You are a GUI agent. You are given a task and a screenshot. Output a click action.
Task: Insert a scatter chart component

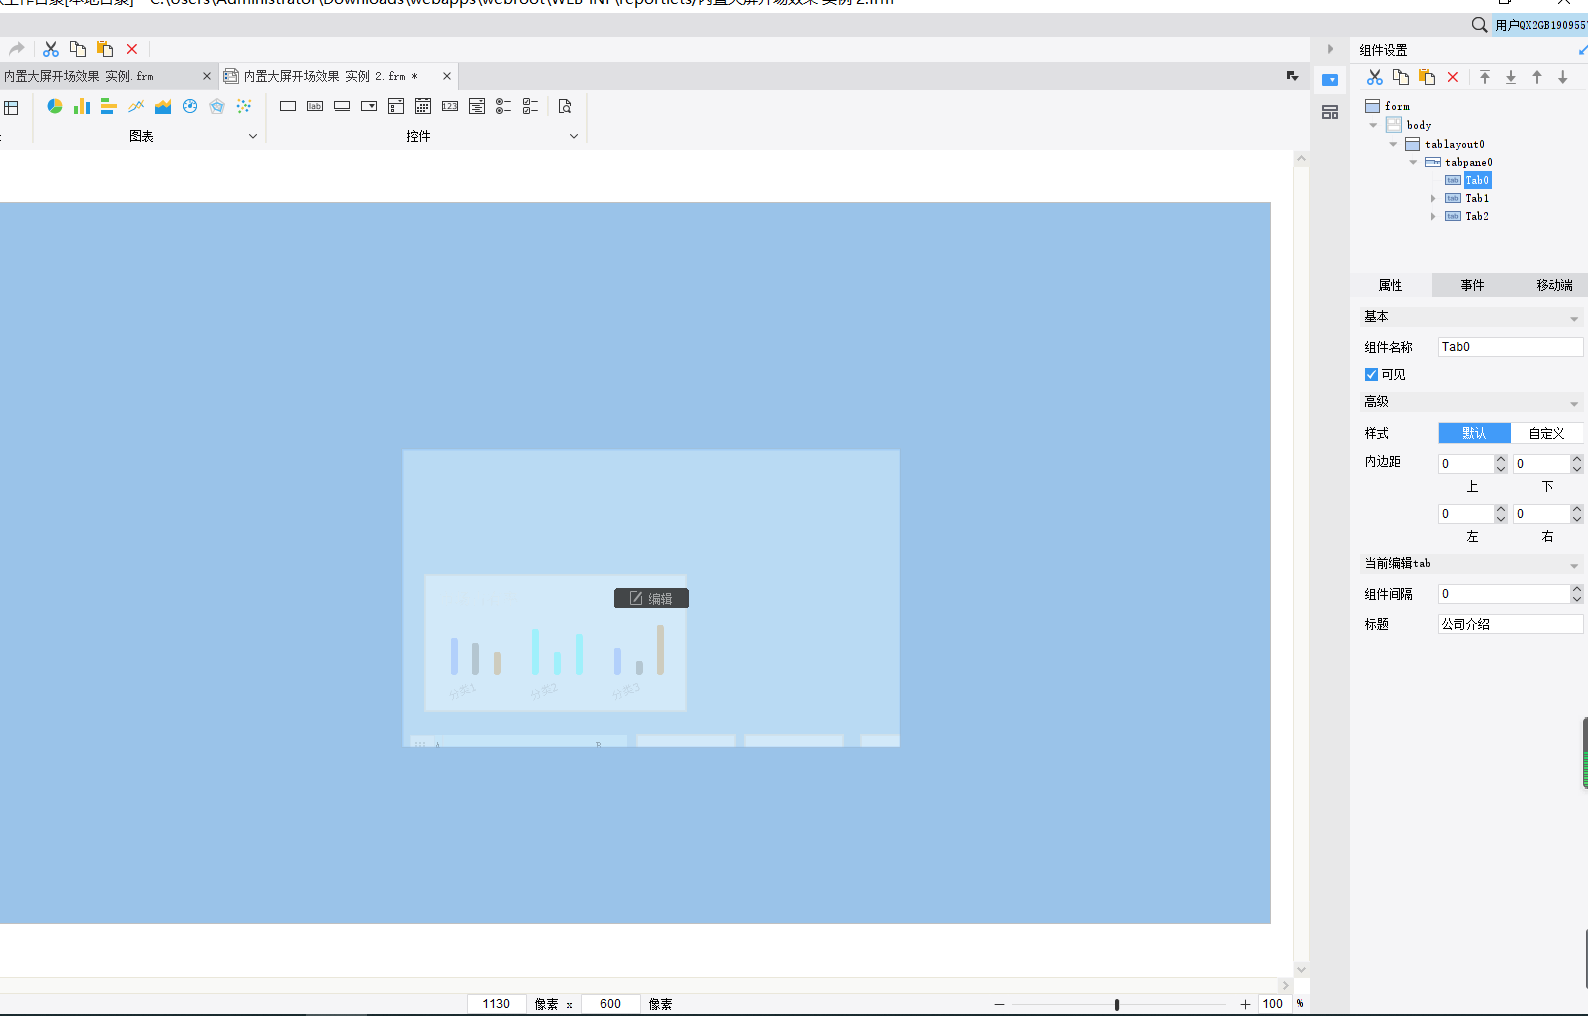coord(244,106)
